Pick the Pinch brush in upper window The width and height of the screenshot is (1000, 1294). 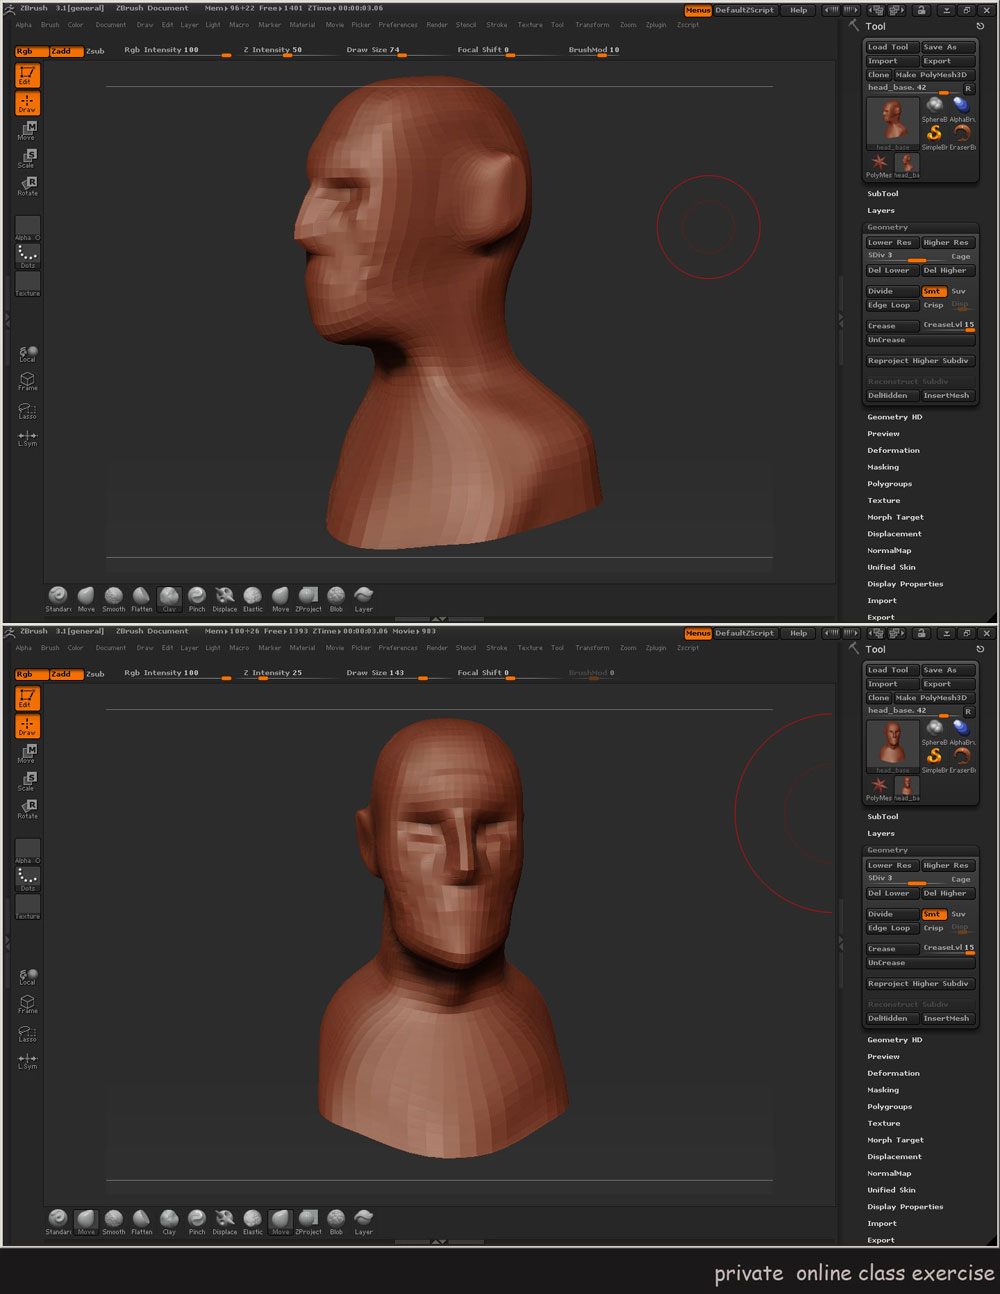197,596
